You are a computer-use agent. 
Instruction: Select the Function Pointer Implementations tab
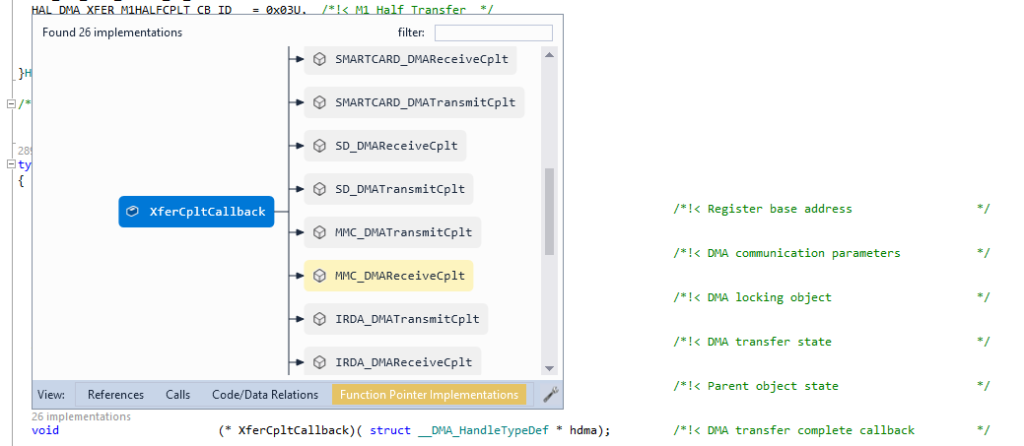click(x=429, y=395)
